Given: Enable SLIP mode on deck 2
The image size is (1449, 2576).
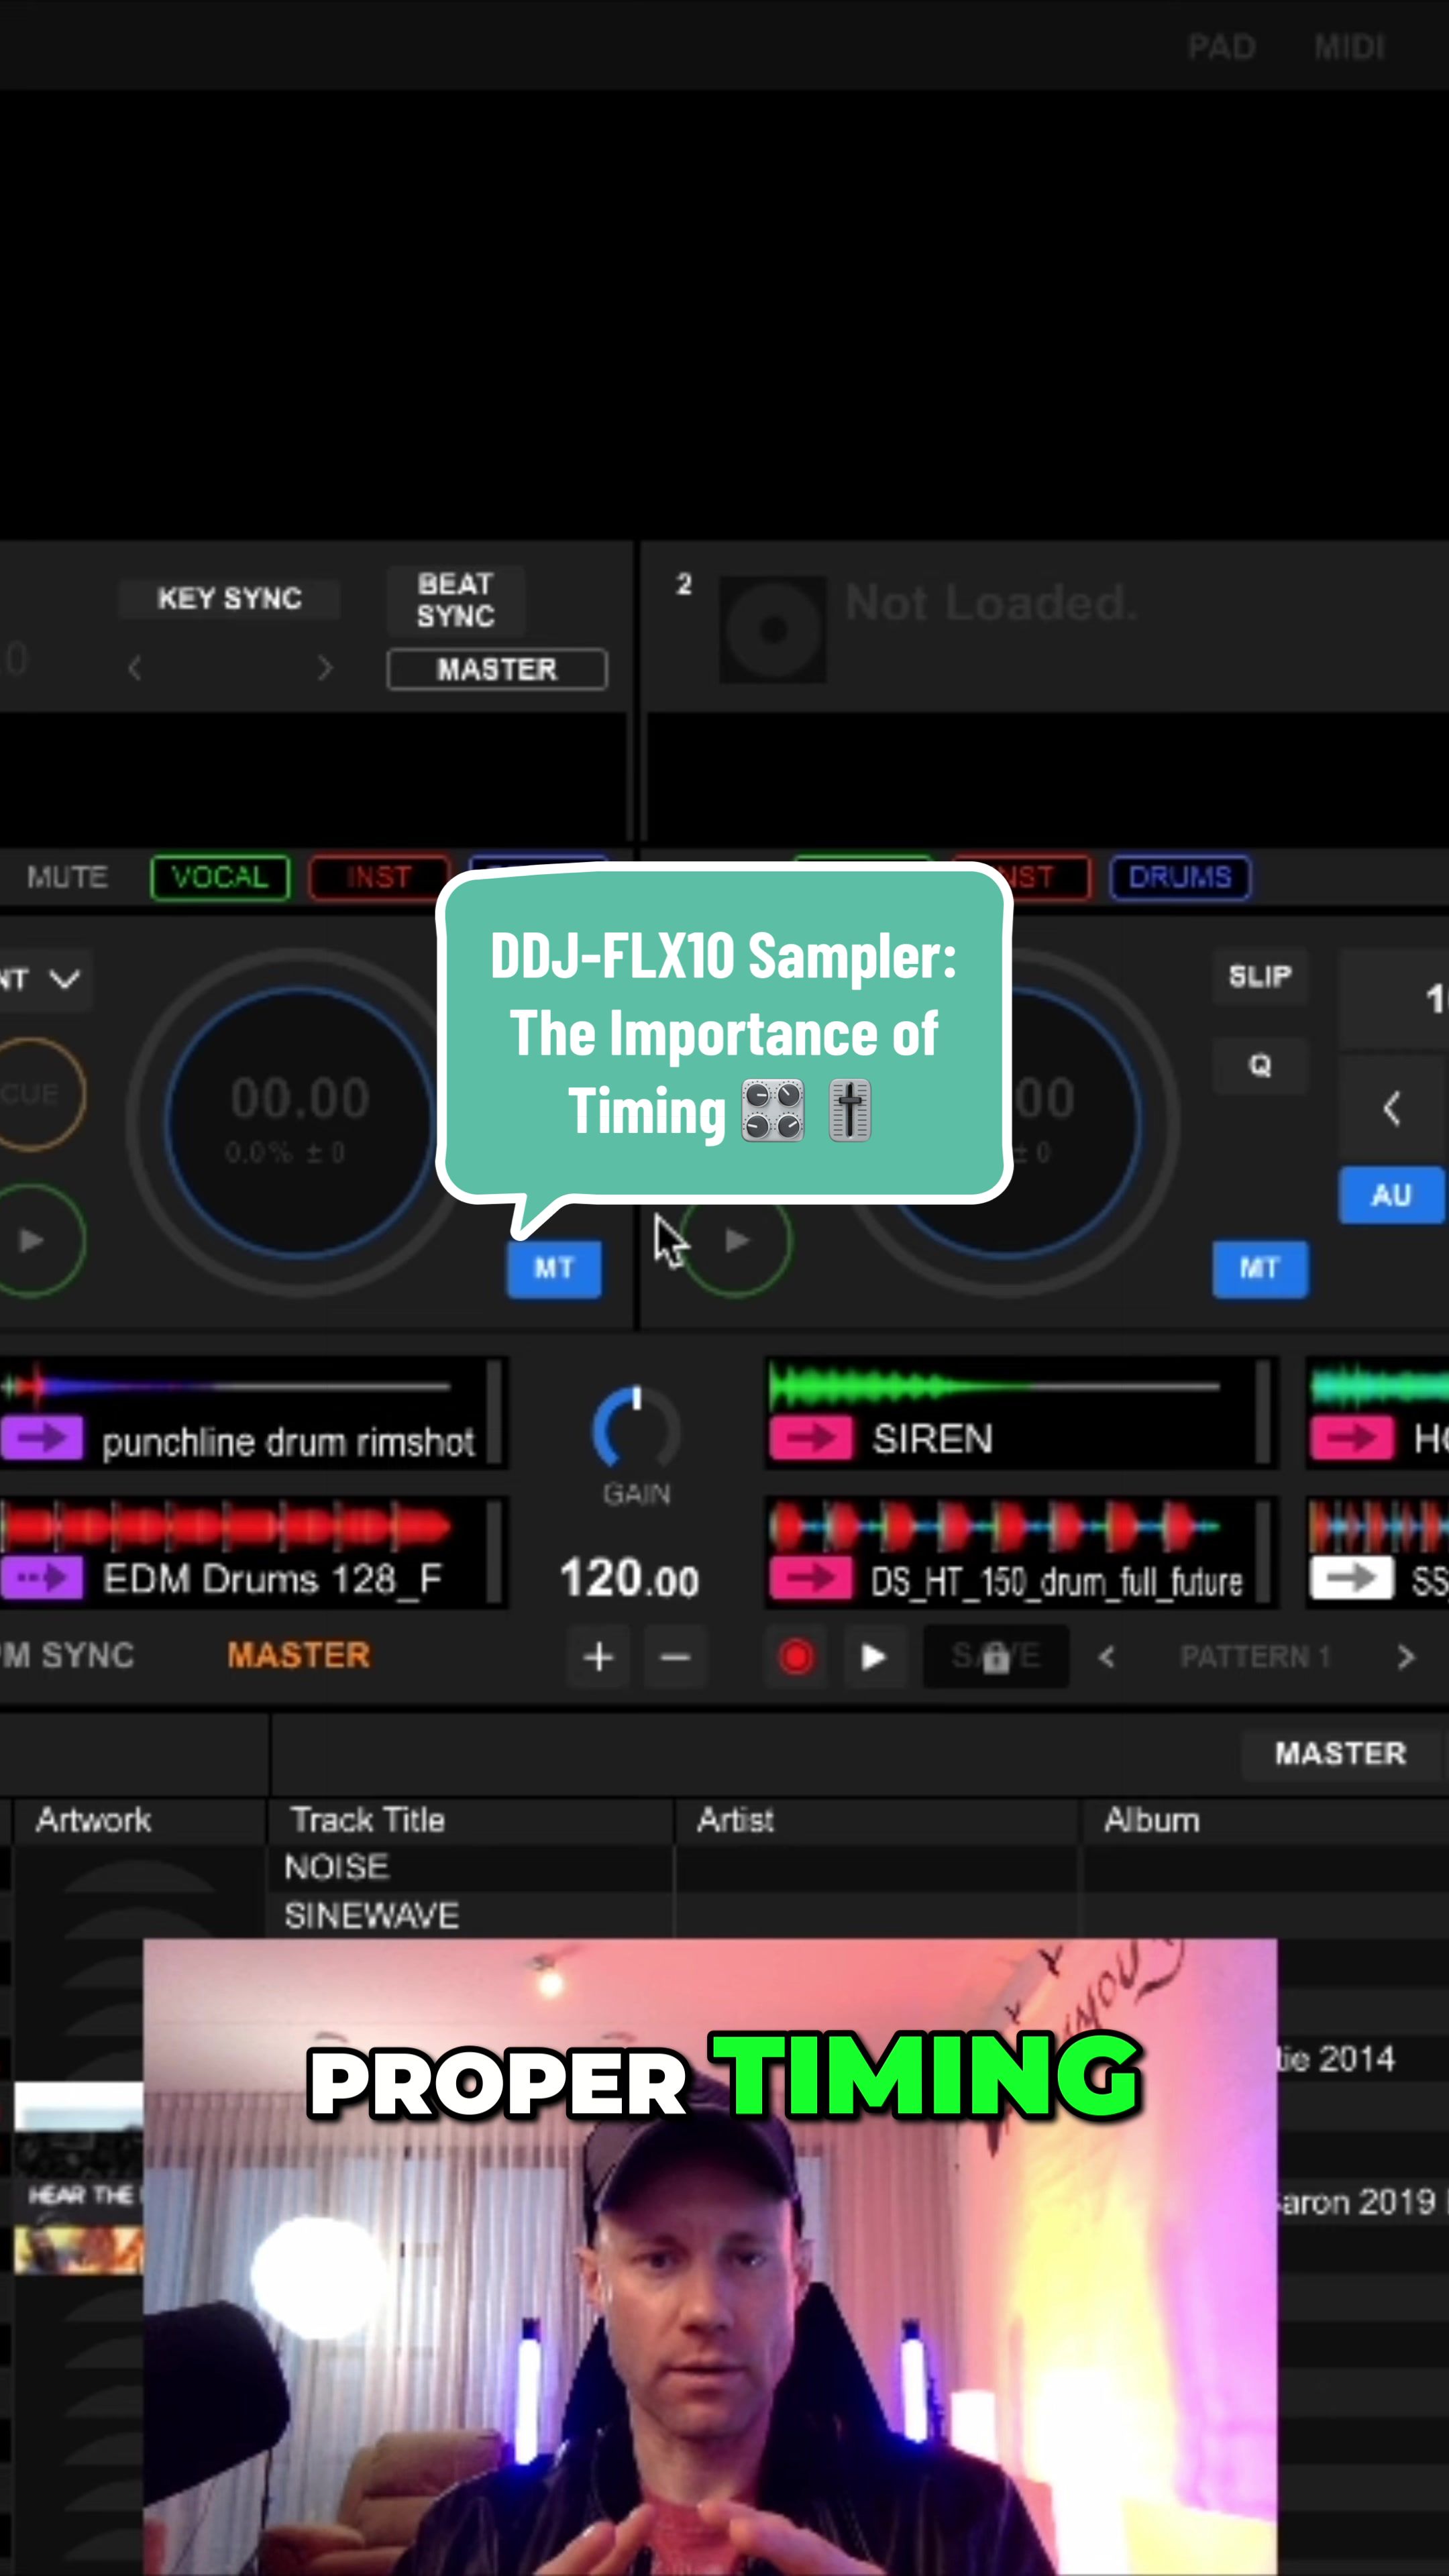Looking at the screenshot, I should [x=1260, y=976].
